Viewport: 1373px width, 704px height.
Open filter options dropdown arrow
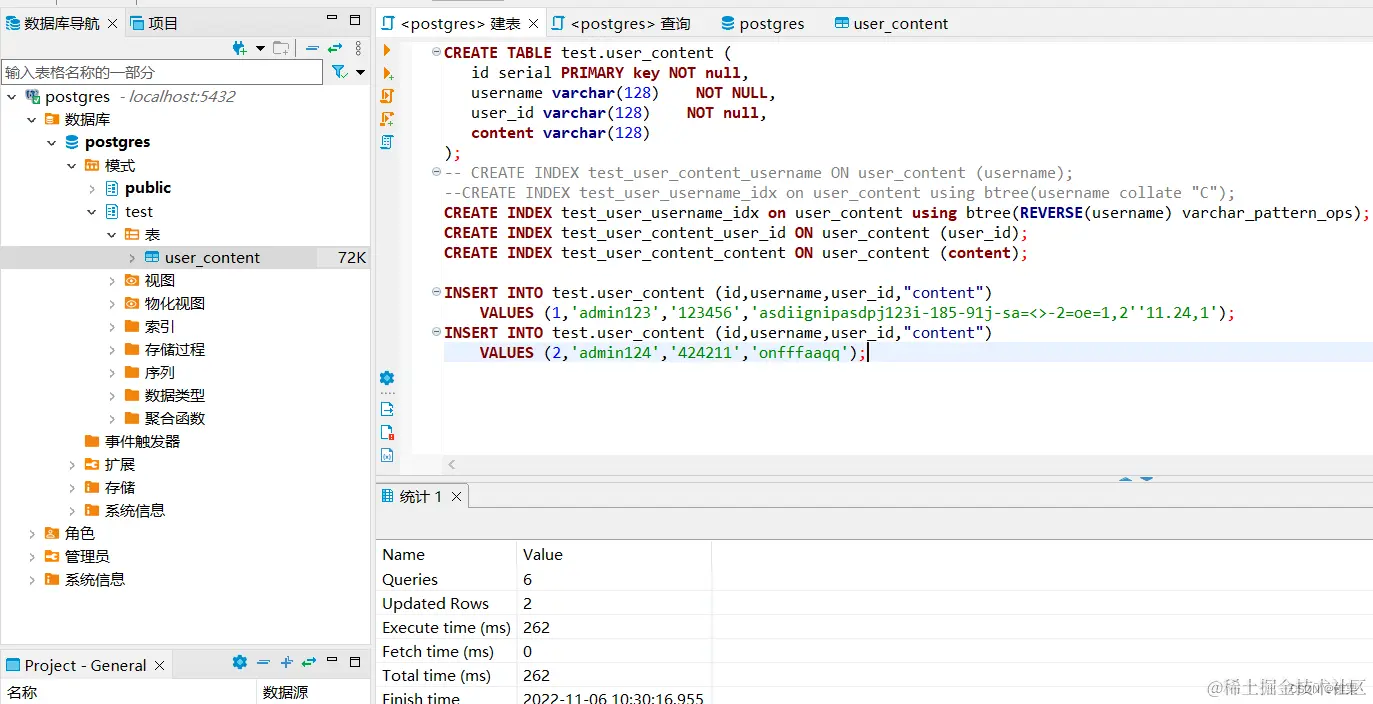pos(361,72)
